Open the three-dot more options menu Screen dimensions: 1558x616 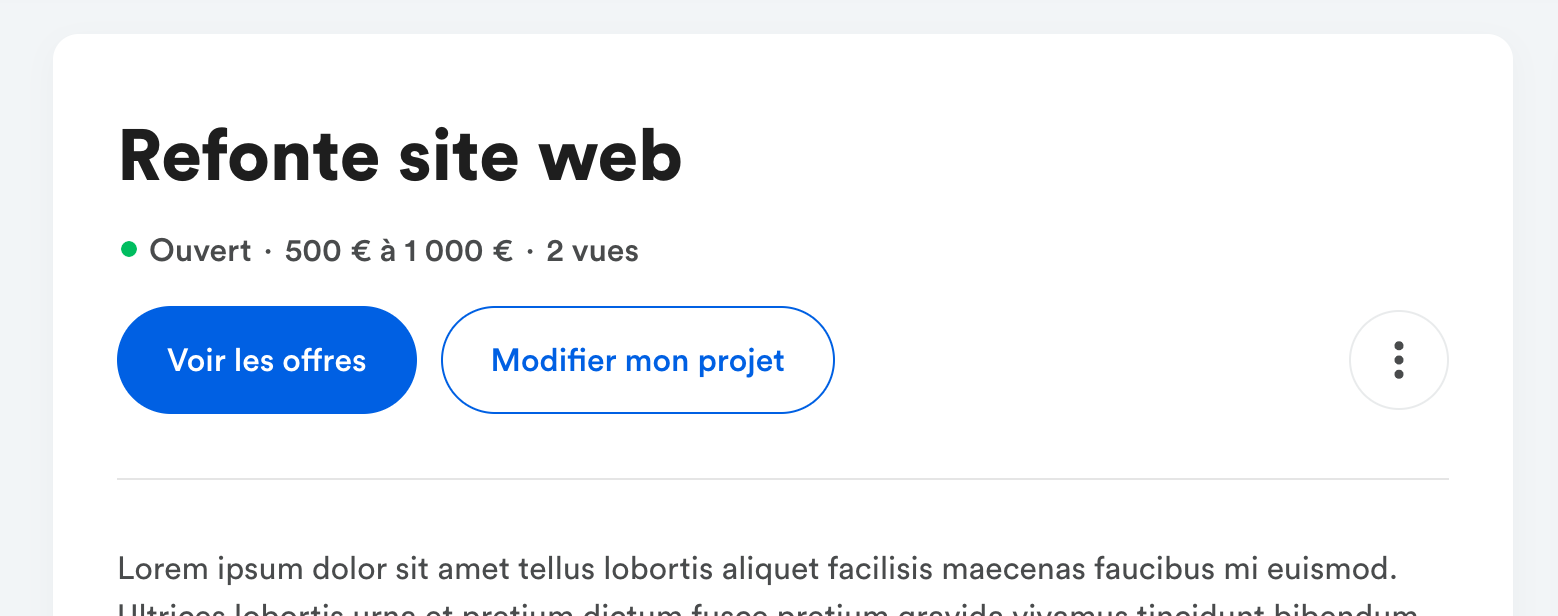tap(1398, 360)
